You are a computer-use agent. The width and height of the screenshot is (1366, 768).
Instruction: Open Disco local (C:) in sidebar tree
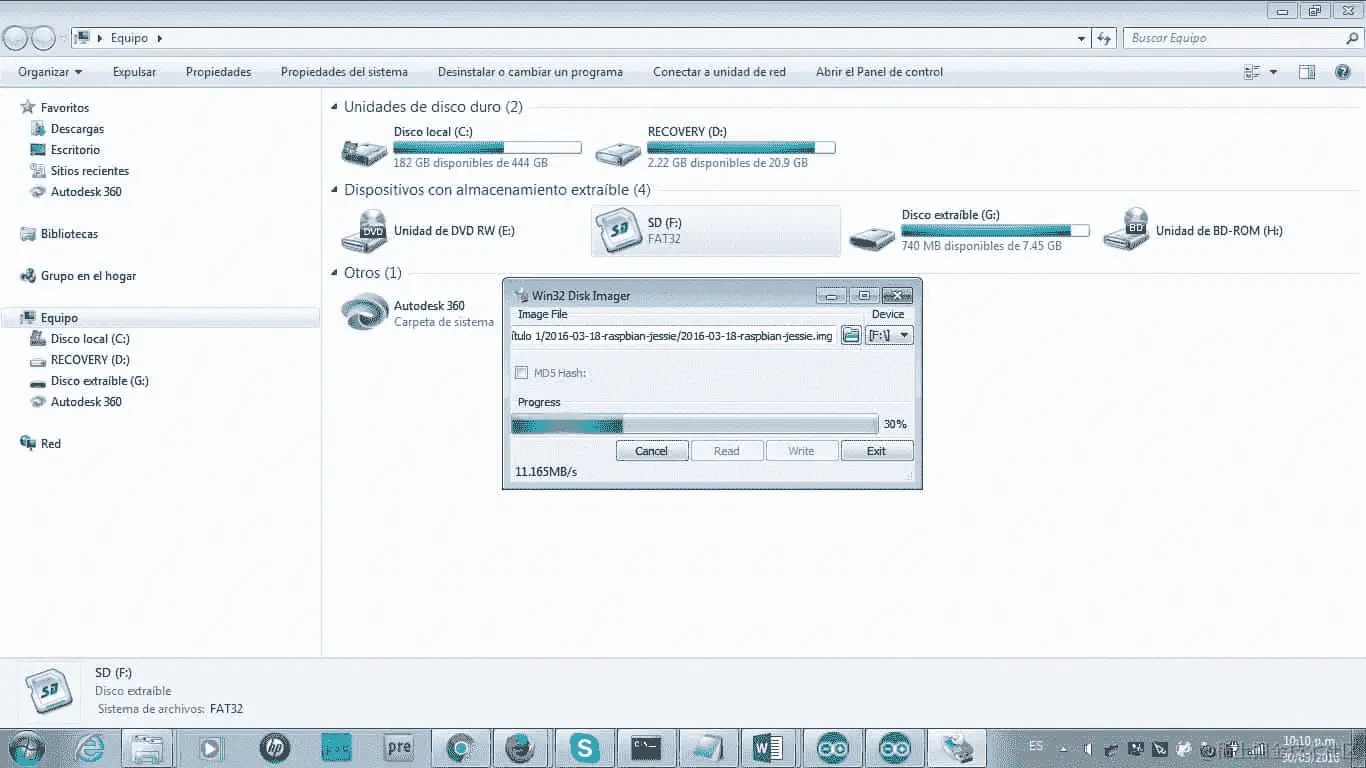tap(90, 339)
